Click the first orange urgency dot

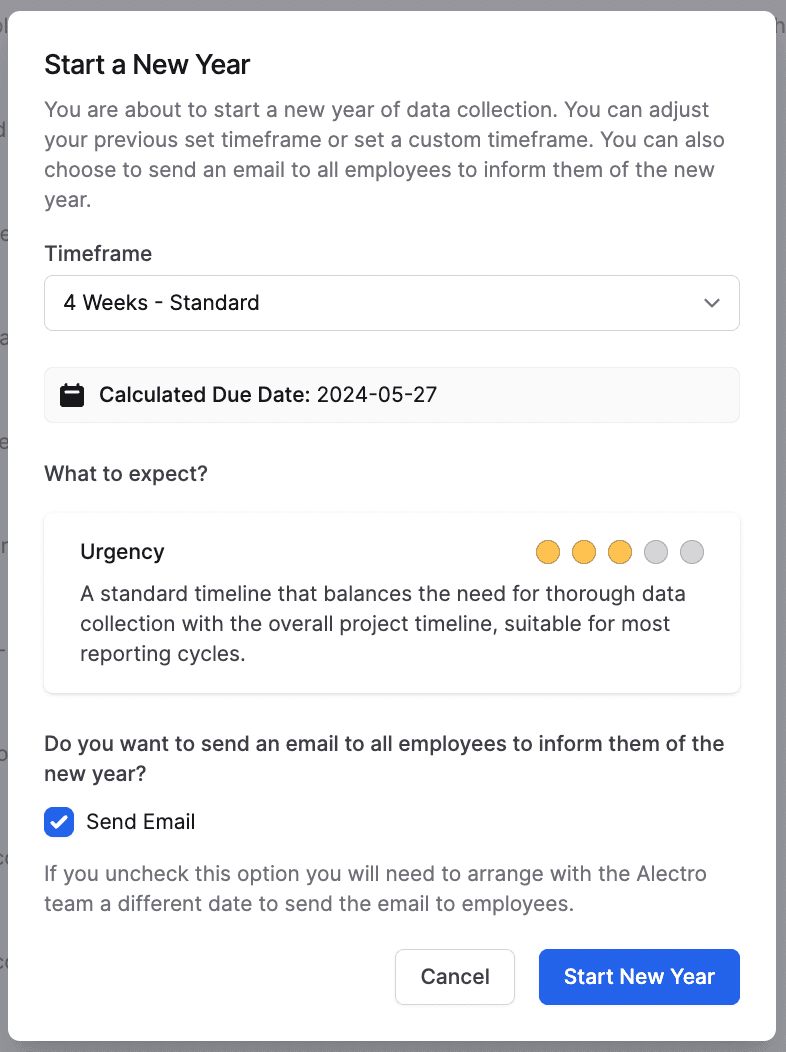tap(548, 552)
